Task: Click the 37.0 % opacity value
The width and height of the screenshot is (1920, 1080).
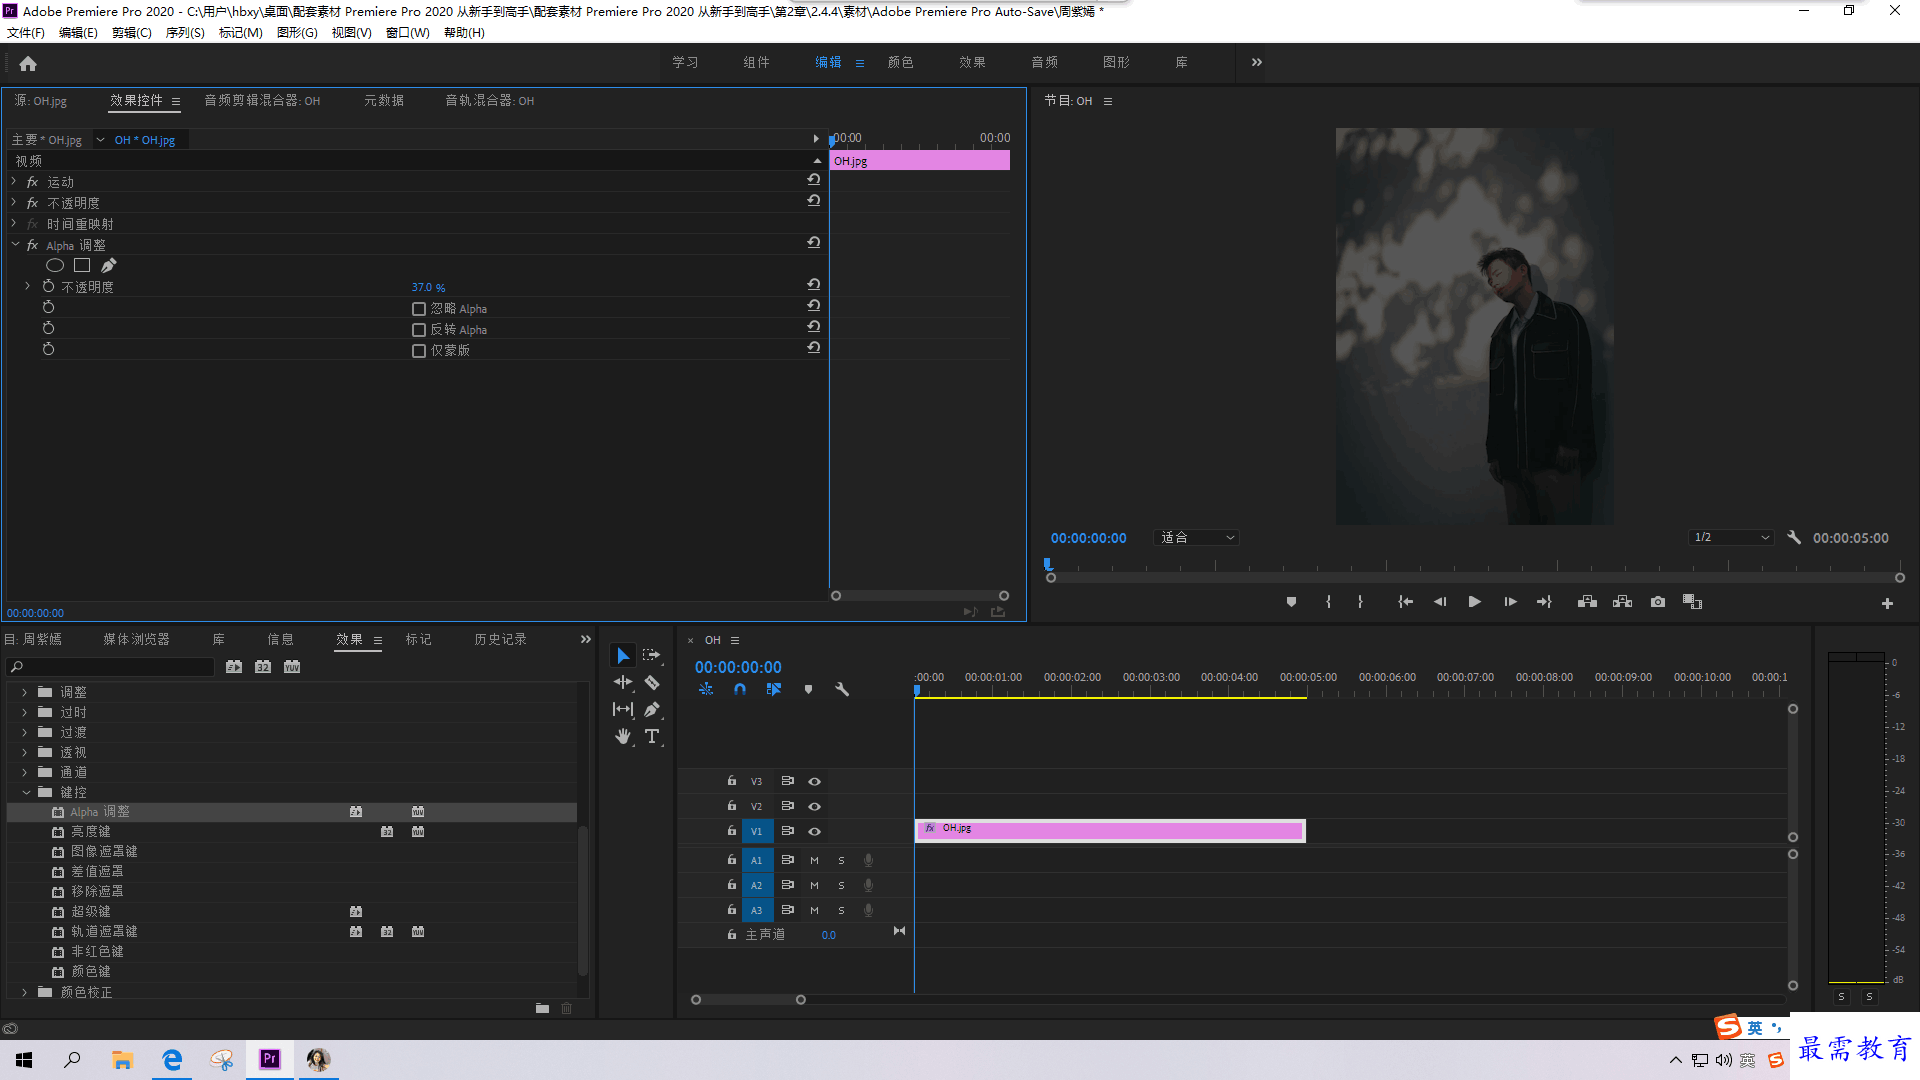Action: [428, 287]
